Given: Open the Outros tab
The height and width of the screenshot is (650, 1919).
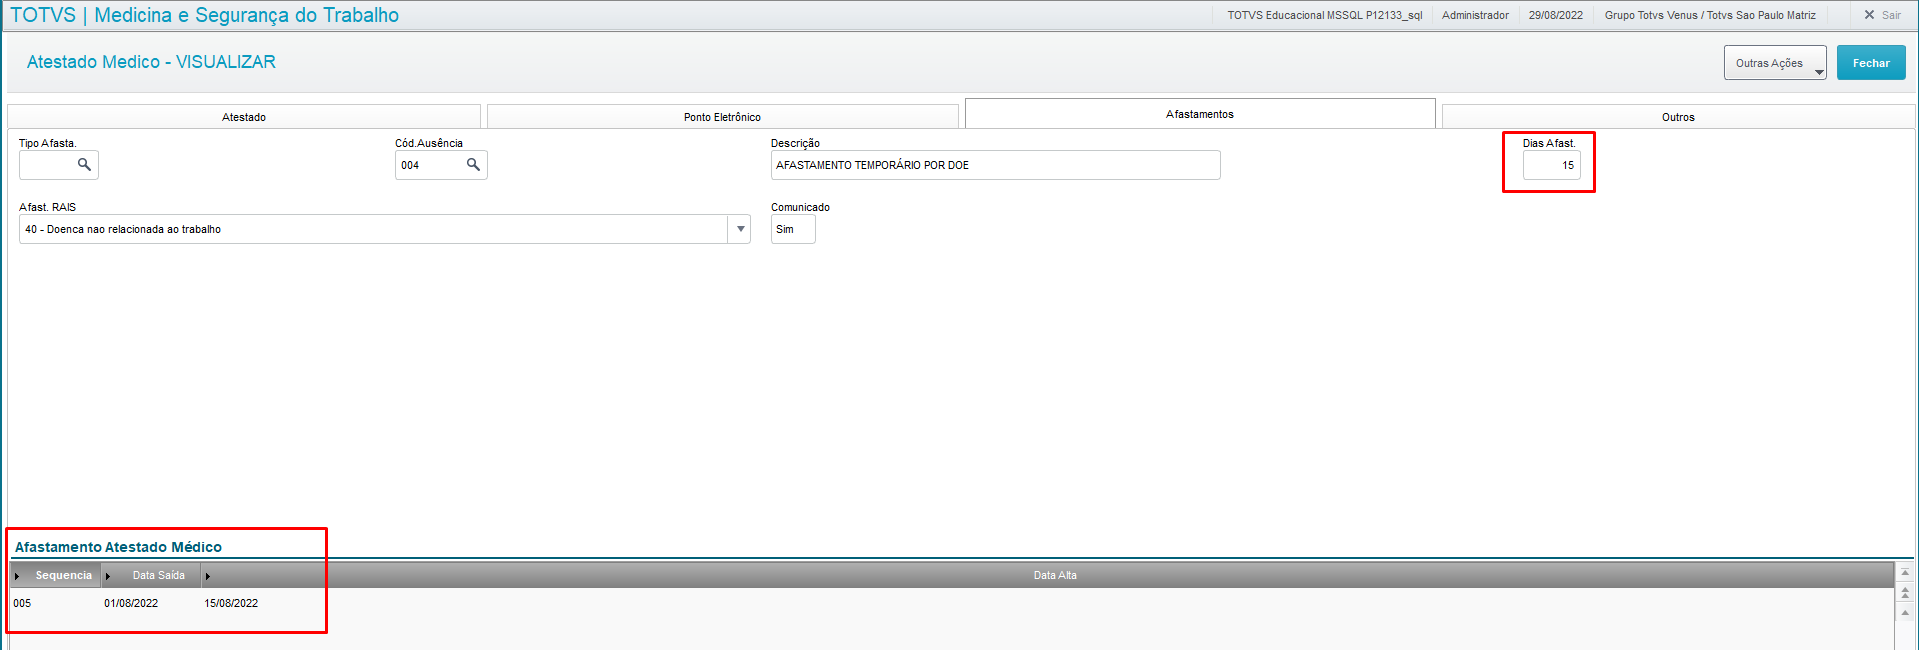Looking at the screenshot, I should point(1678,117).
